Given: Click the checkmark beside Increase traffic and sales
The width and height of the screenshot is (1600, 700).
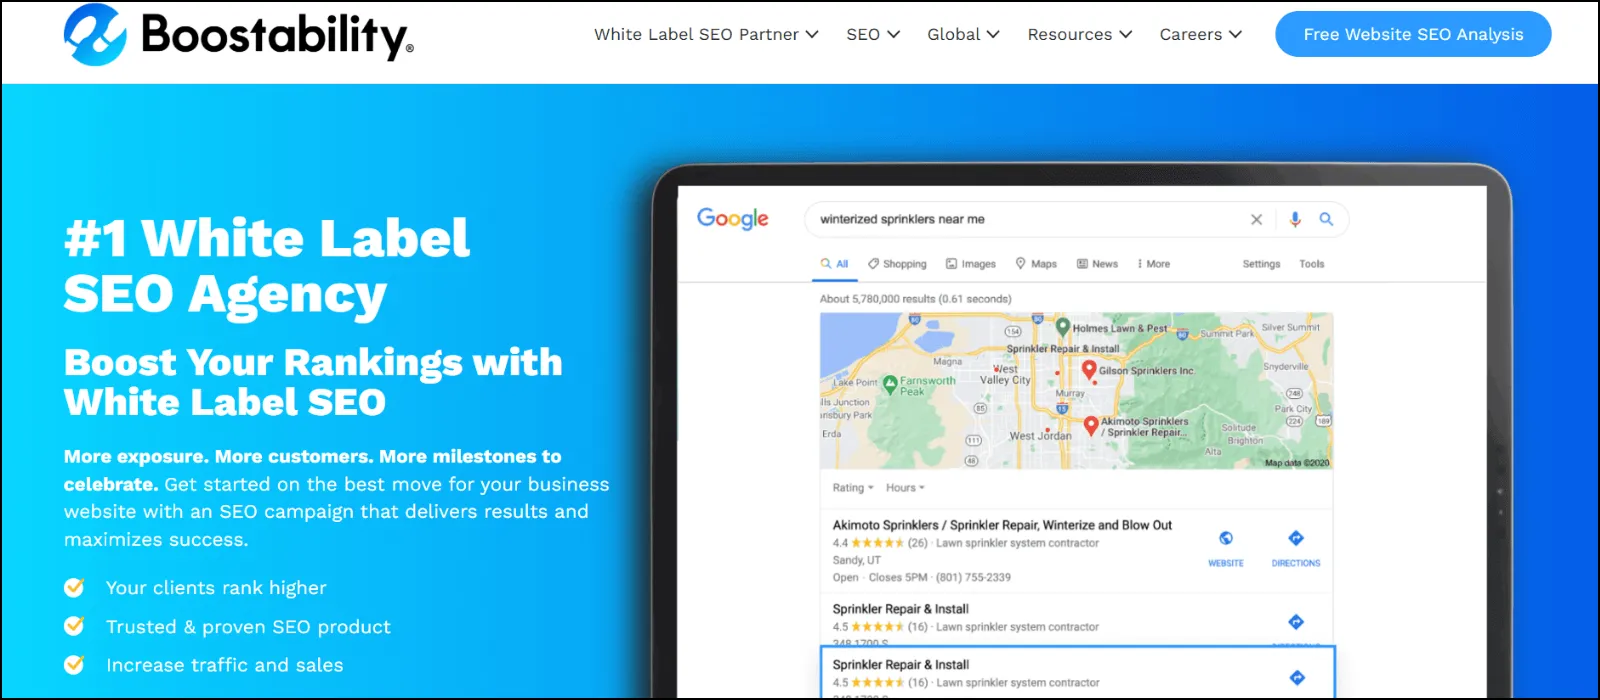Looking at the screenshot, I should pos(74,664).
